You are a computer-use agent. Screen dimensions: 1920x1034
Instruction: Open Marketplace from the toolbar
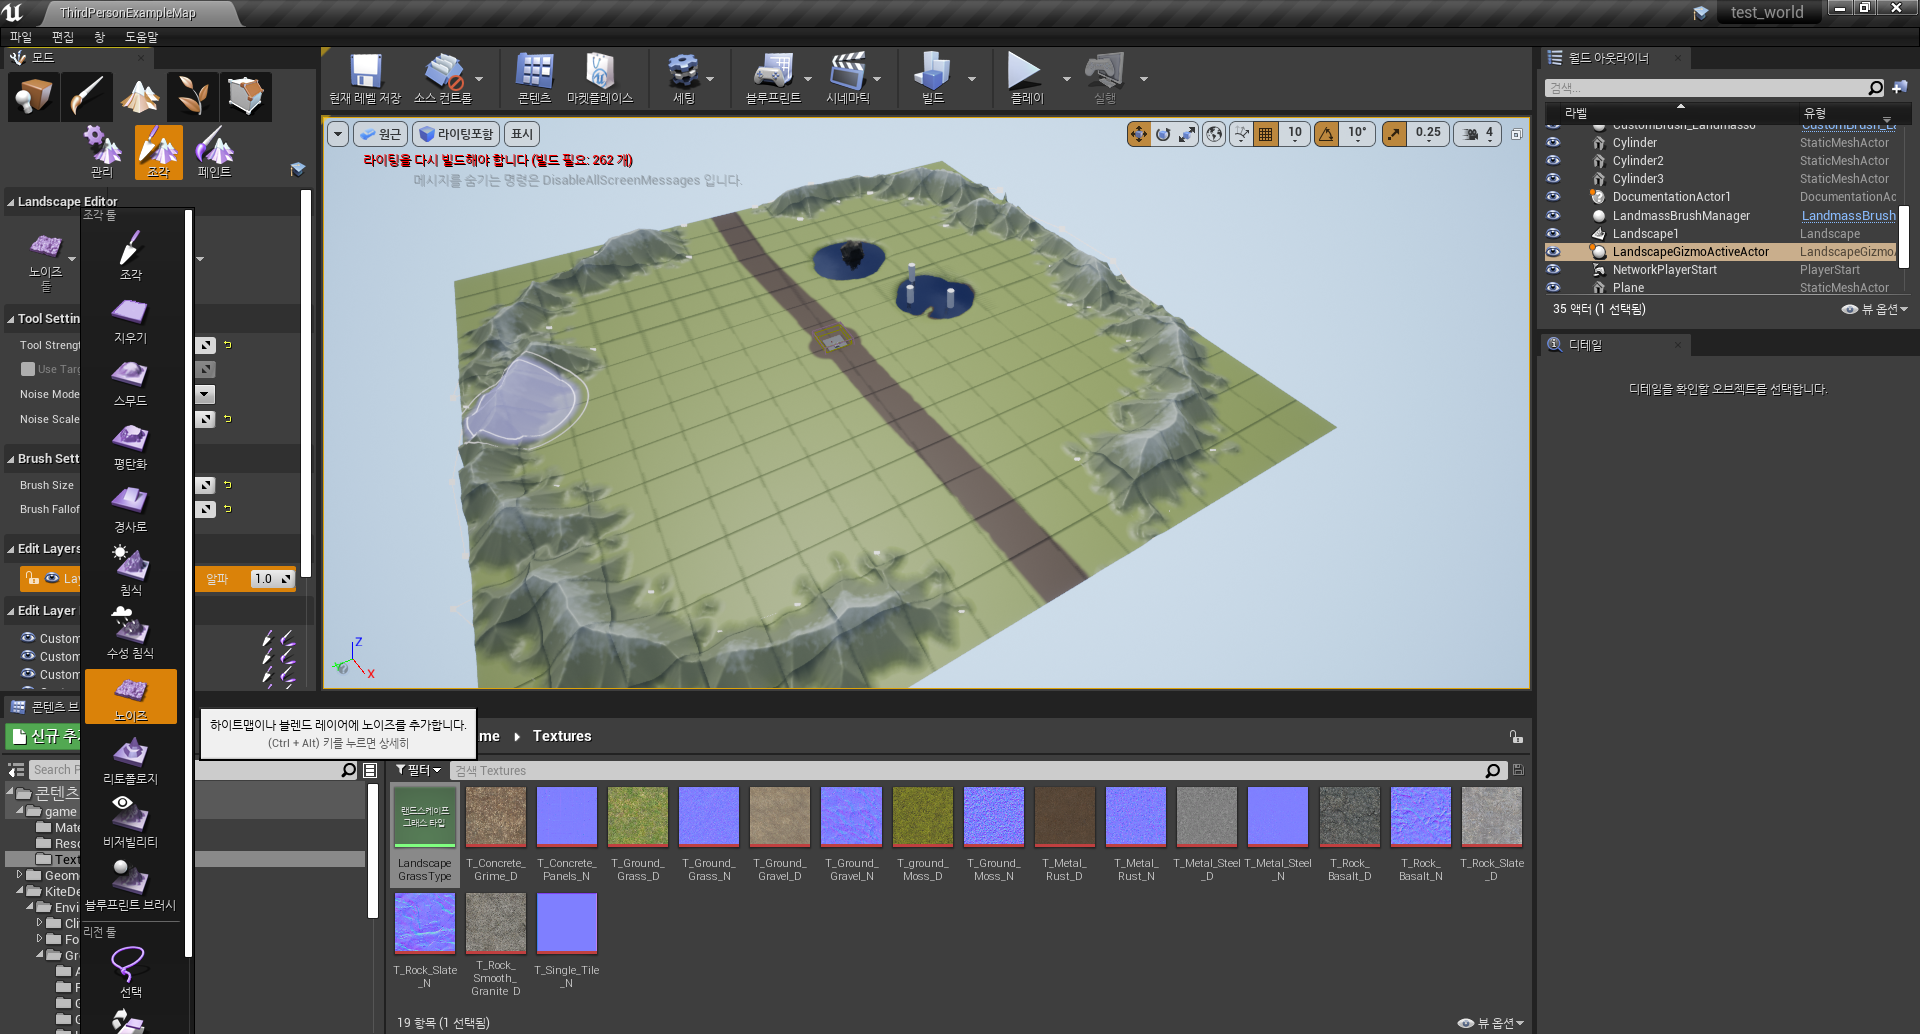(600, 78)
